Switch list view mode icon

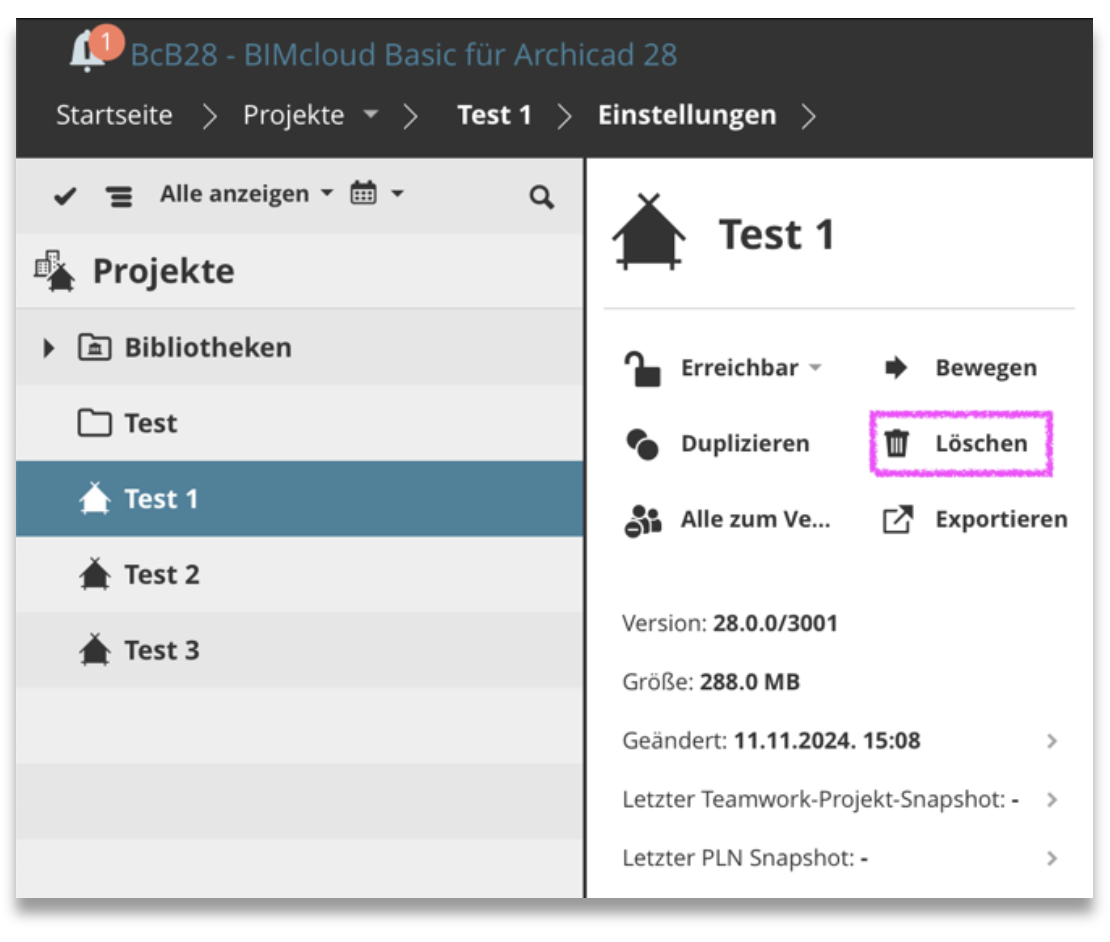119,196
